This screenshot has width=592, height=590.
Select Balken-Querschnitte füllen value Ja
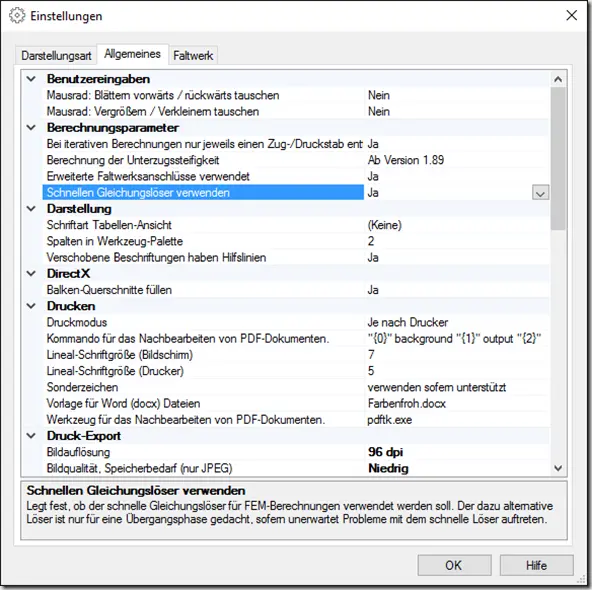point(373,290)
